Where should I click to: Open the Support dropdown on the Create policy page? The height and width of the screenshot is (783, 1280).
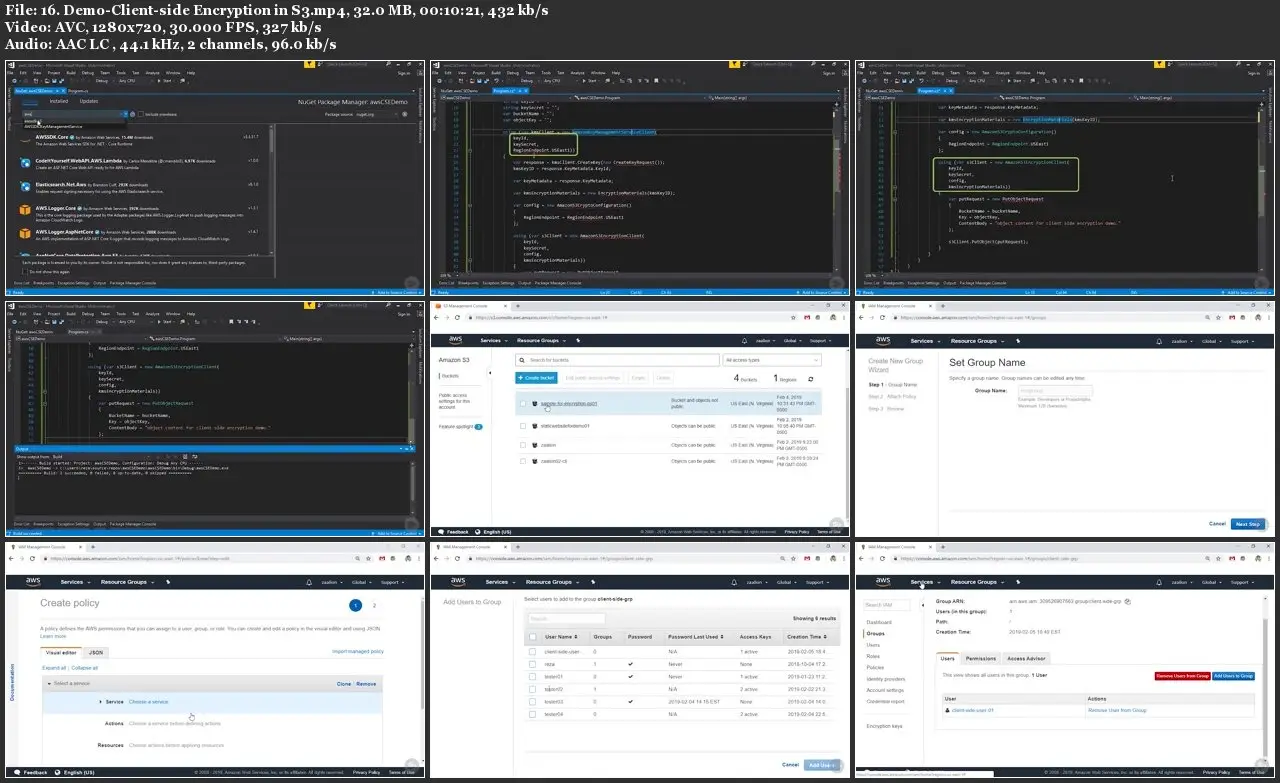point(391,582)
